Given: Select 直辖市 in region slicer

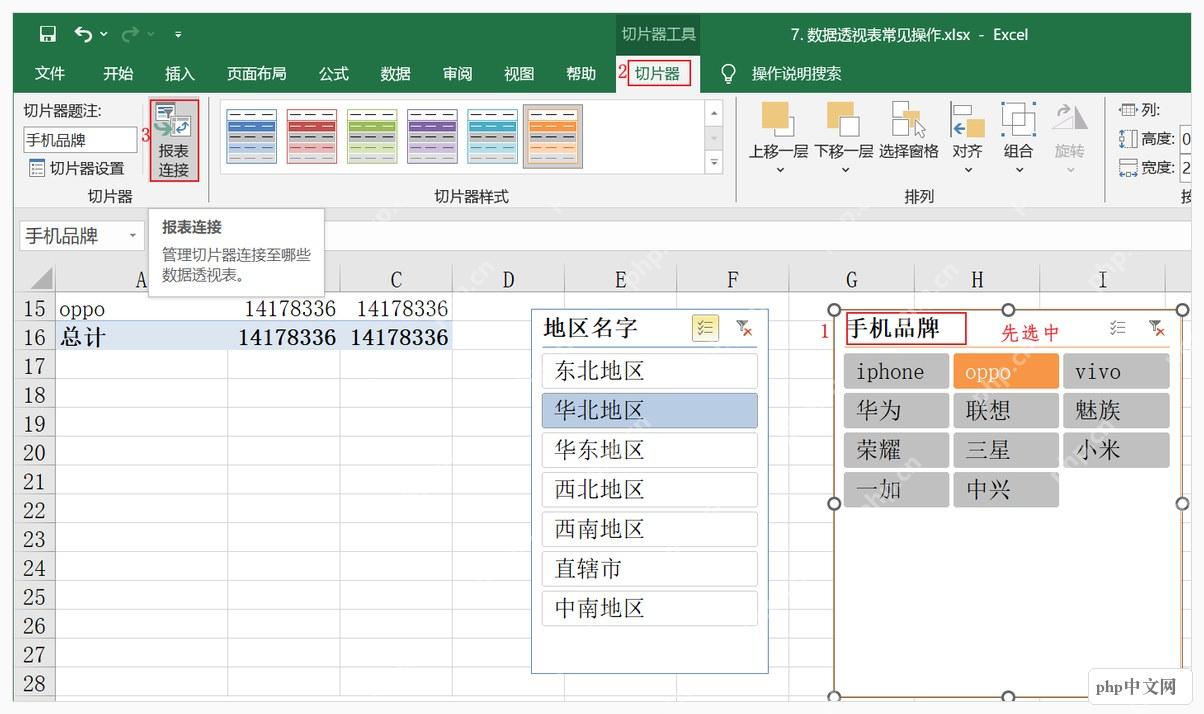Looking at the screenshot, I should (650, 568).
